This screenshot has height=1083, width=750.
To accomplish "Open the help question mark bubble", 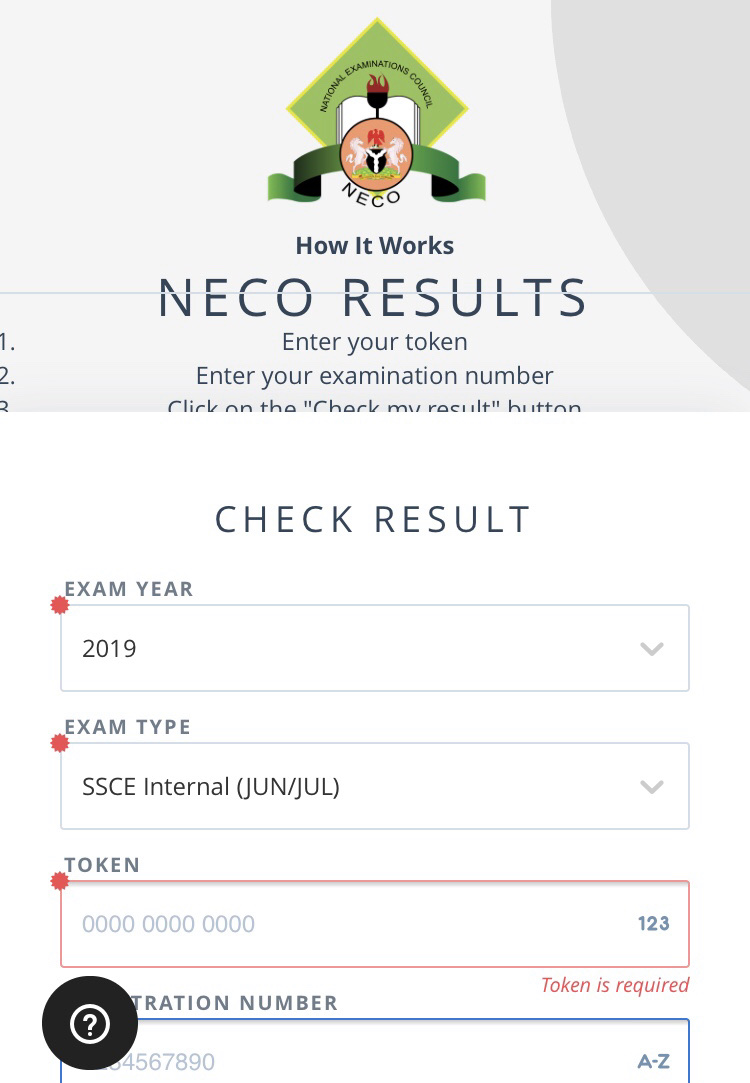I will coord(90,1023).
